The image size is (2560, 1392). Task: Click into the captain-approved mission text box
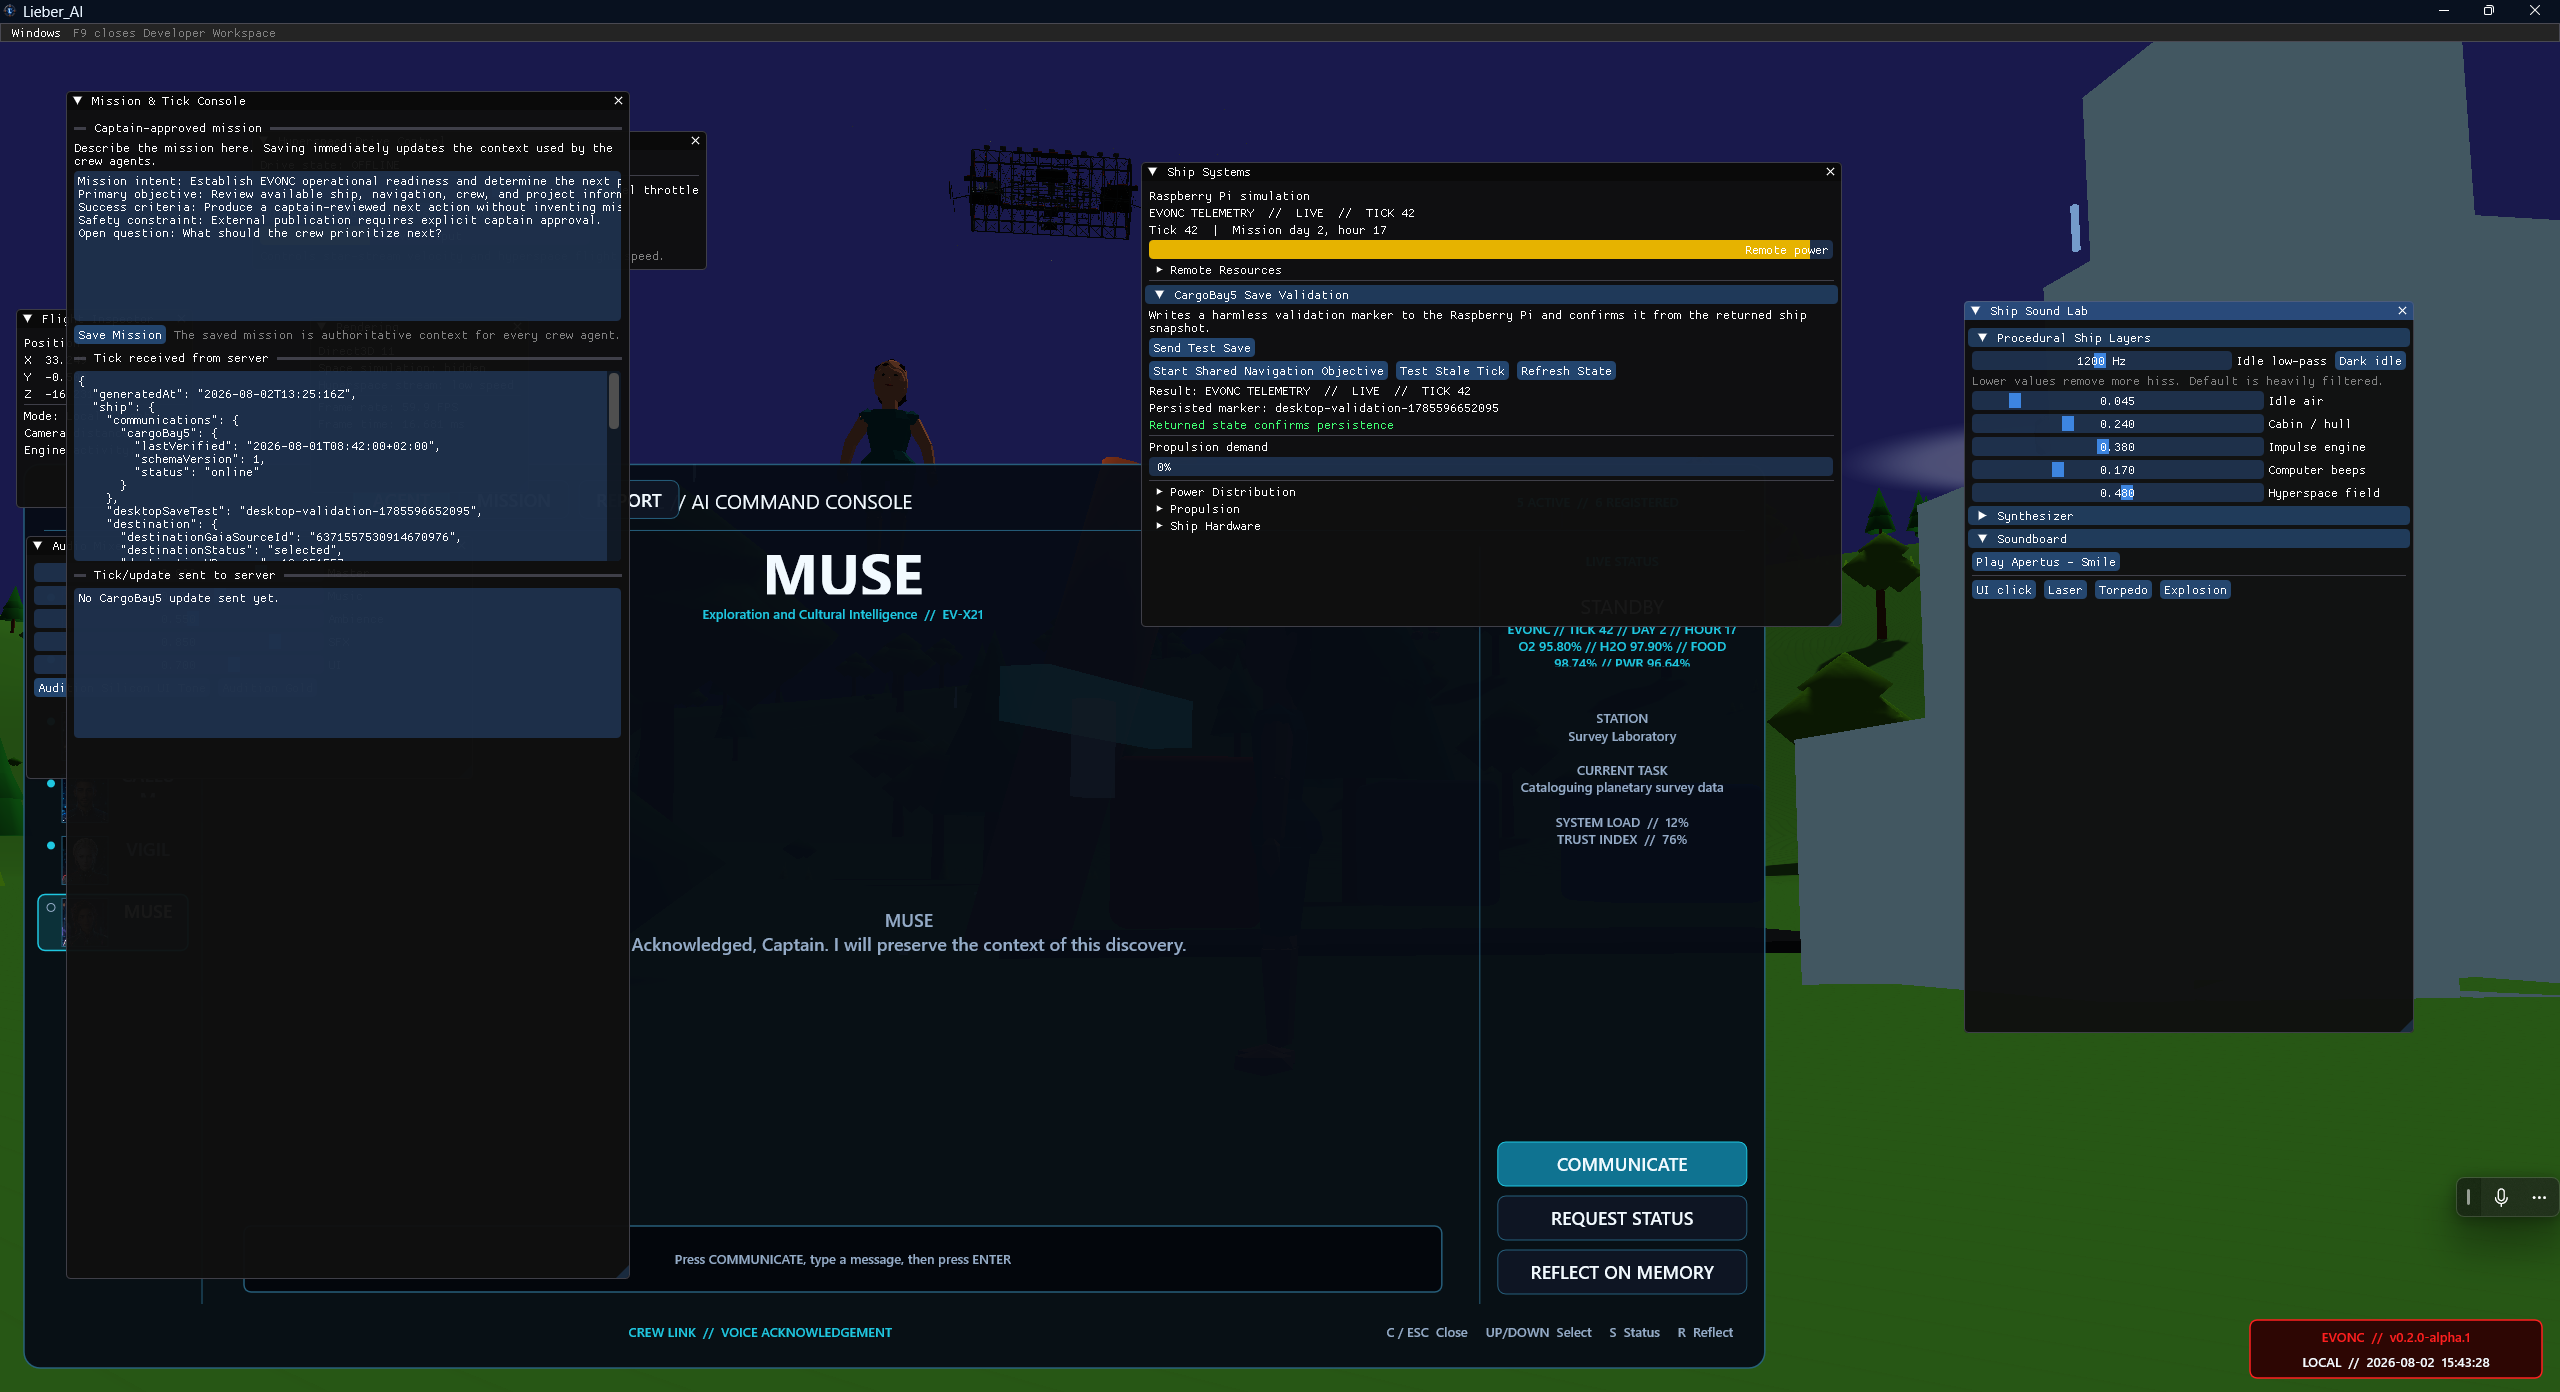point(347,246)
